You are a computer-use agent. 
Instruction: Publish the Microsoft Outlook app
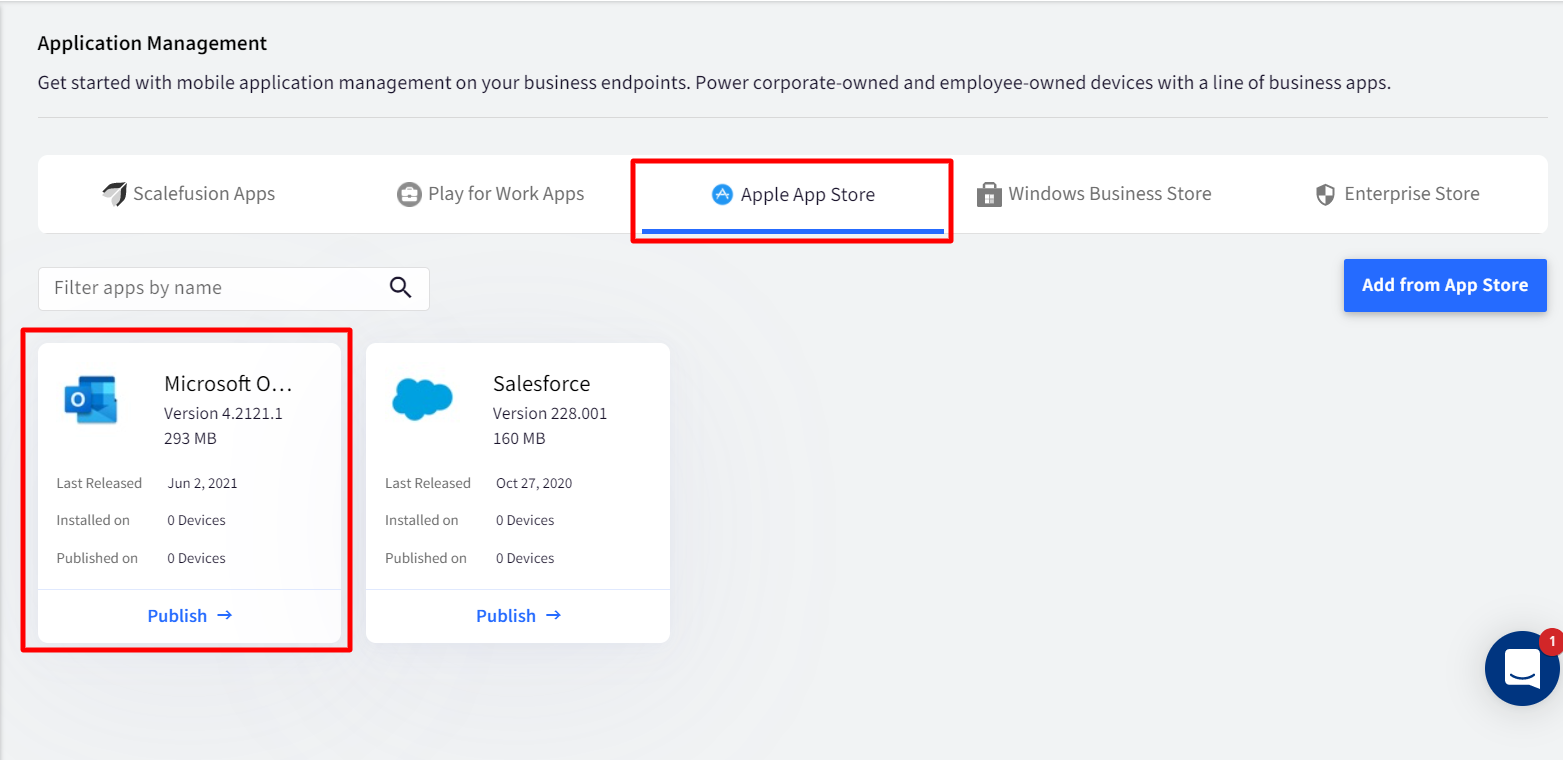[190, 615]
